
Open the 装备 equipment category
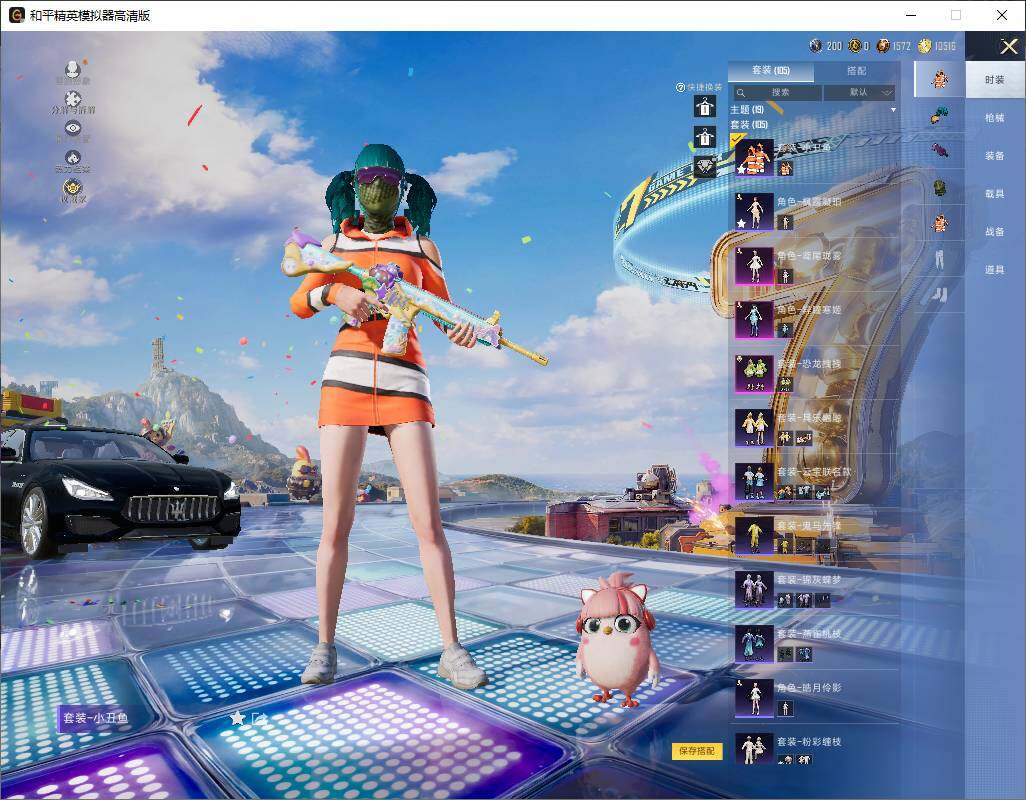(x=995, y=156)
